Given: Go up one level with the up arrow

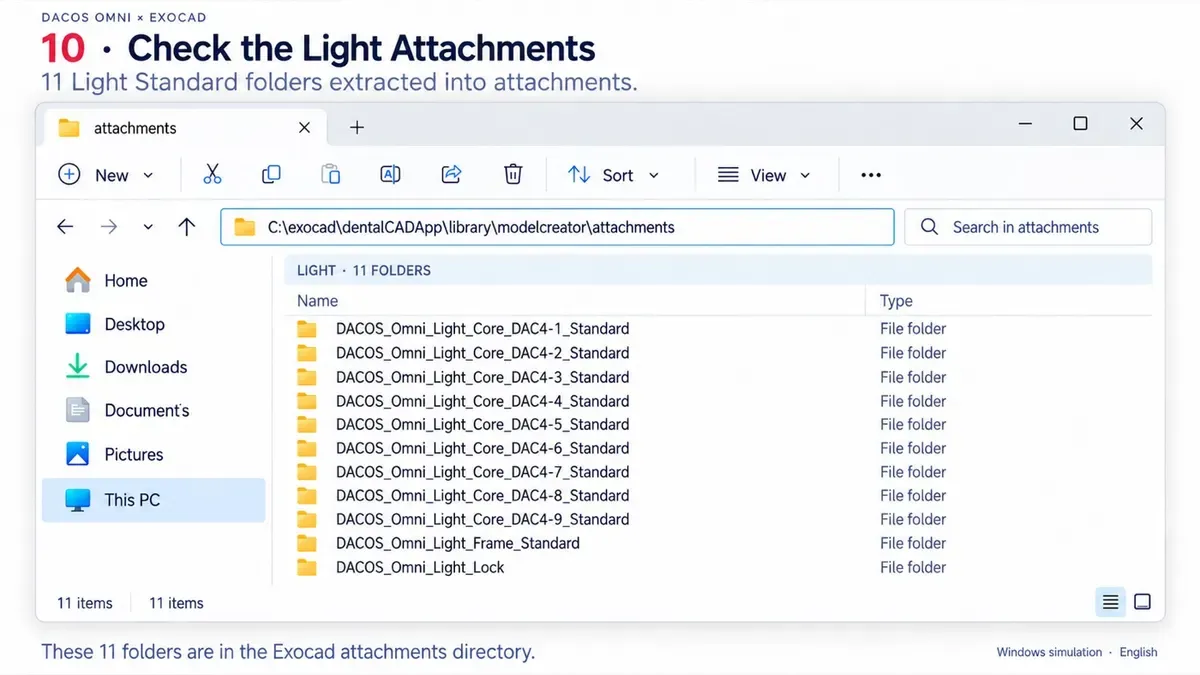Looking at the screenshot, I should point(187,227).
